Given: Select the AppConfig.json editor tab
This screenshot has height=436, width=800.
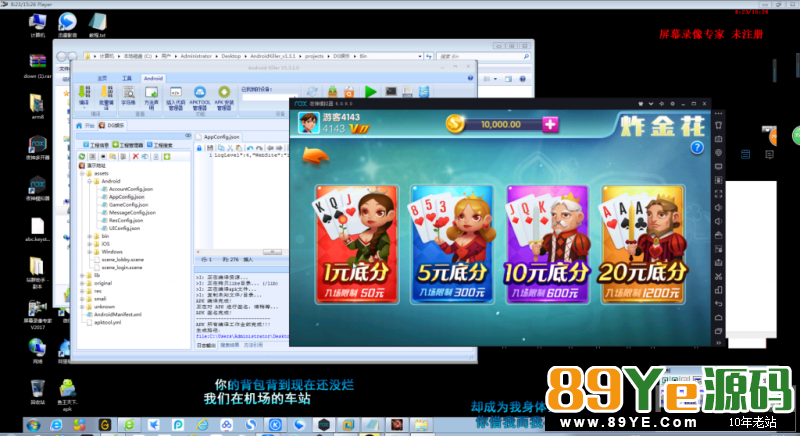Looking at the screenshot, I should point(218,137).
